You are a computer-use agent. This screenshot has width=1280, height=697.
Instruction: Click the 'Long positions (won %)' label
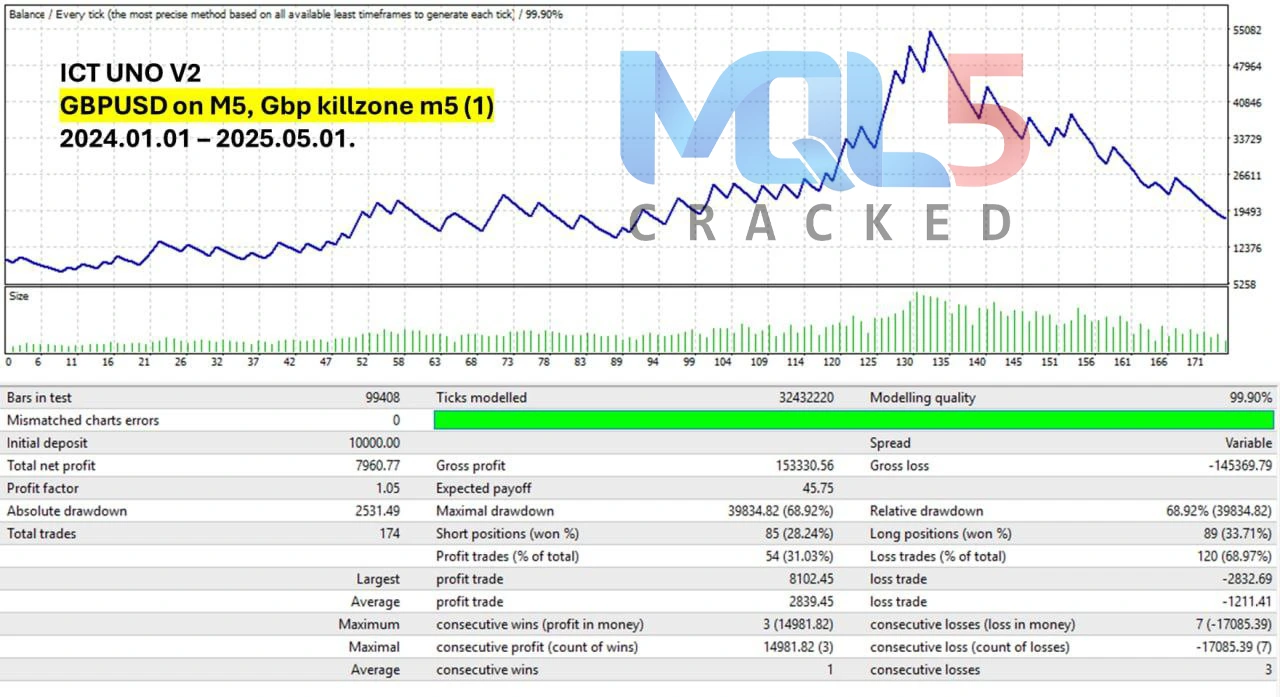(x=940, y=533)
